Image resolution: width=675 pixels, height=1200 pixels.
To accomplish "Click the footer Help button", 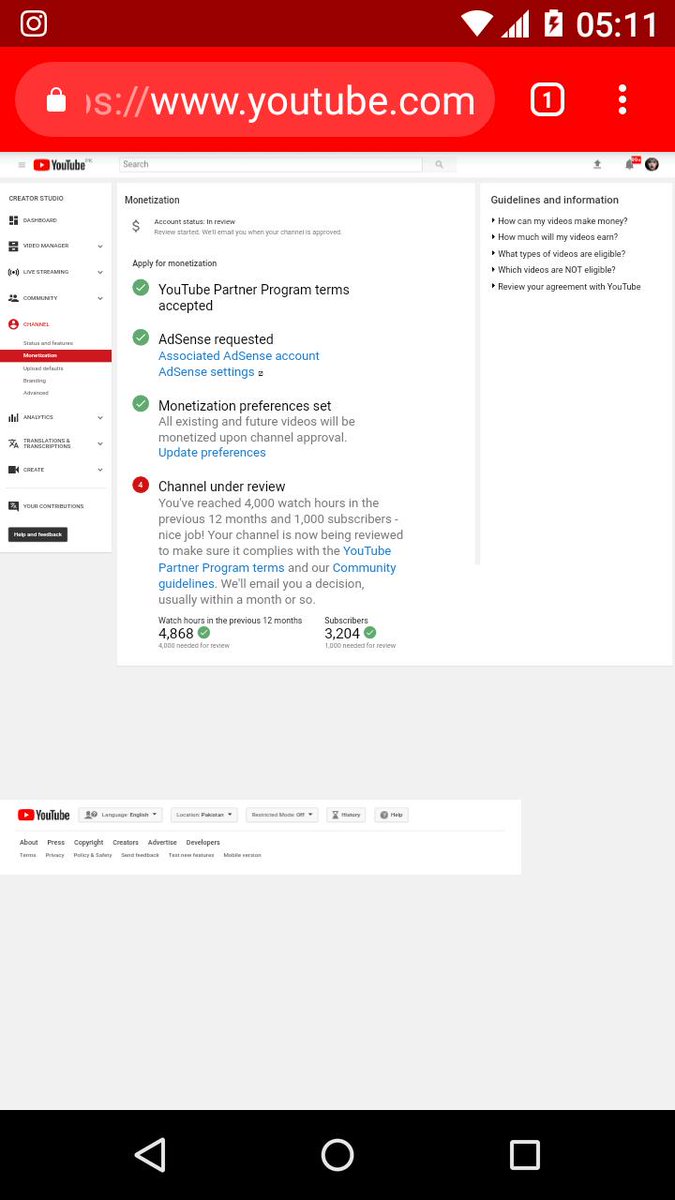I will coord(391,815).
